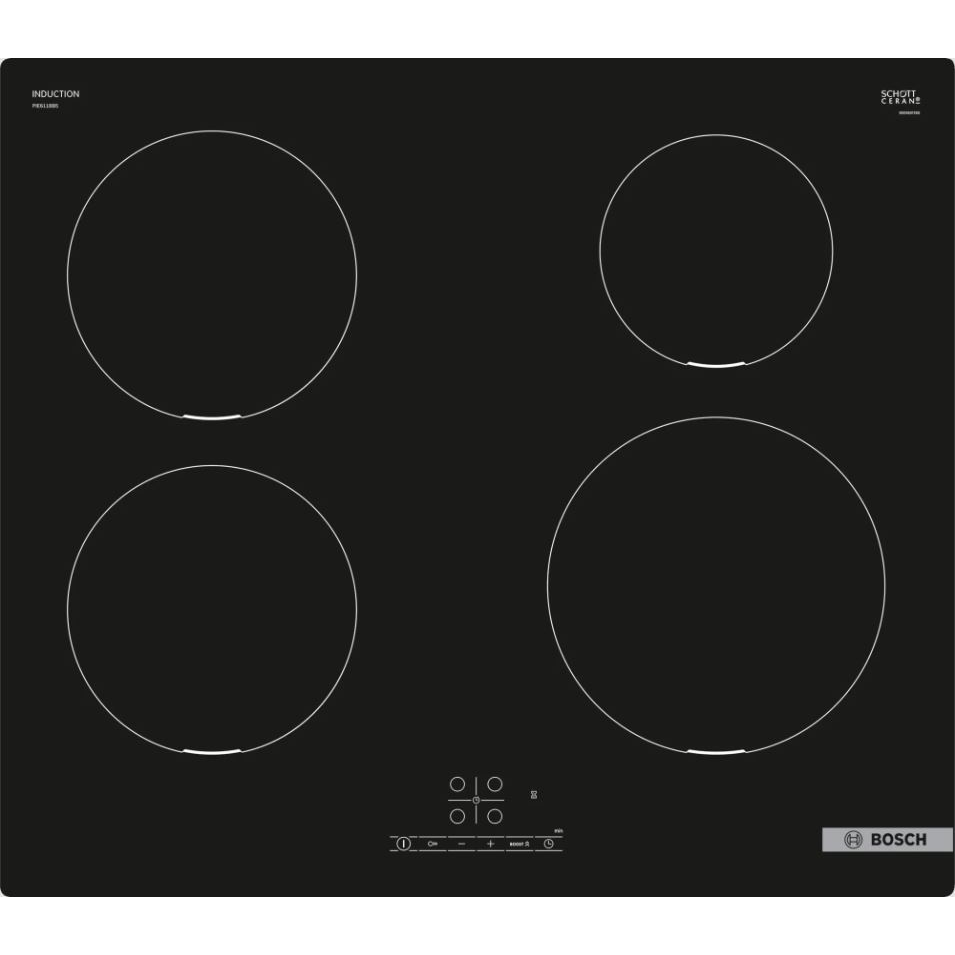Select the top-left zone selector circle
Screen dimensions: 955x955
click(x=457, y=784)
